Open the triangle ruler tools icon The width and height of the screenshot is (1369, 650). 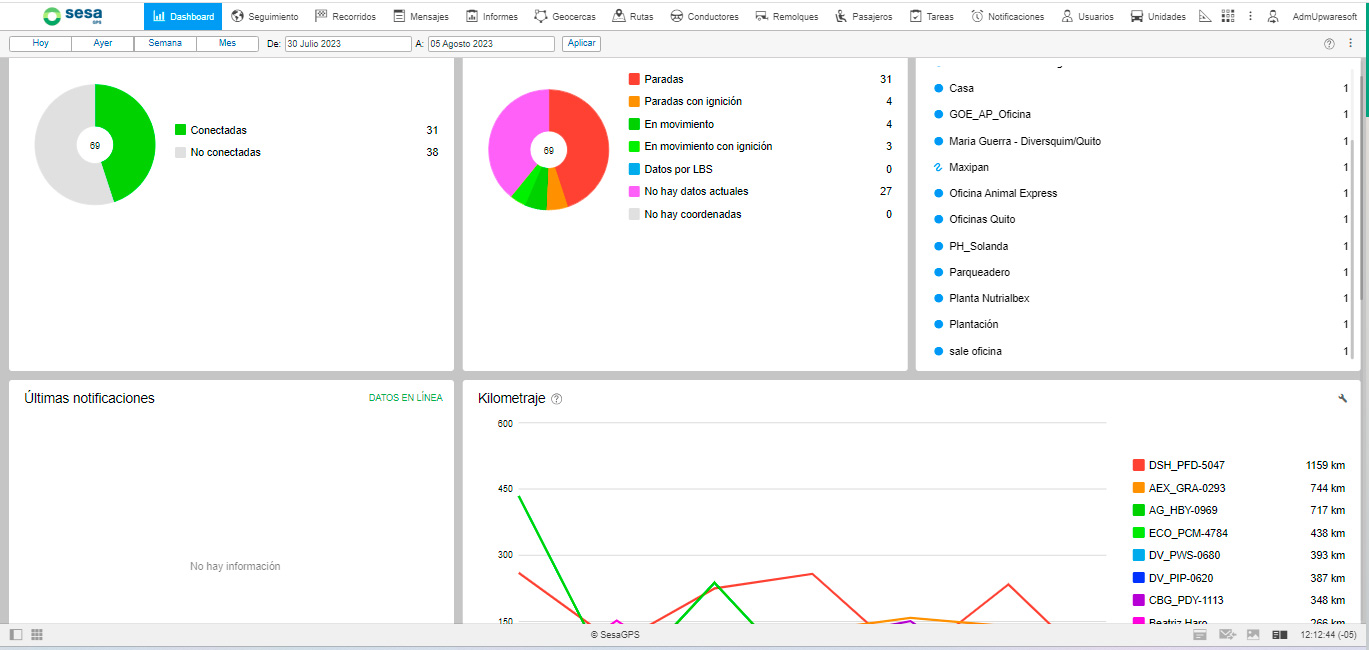click(x=1205, y=16)
